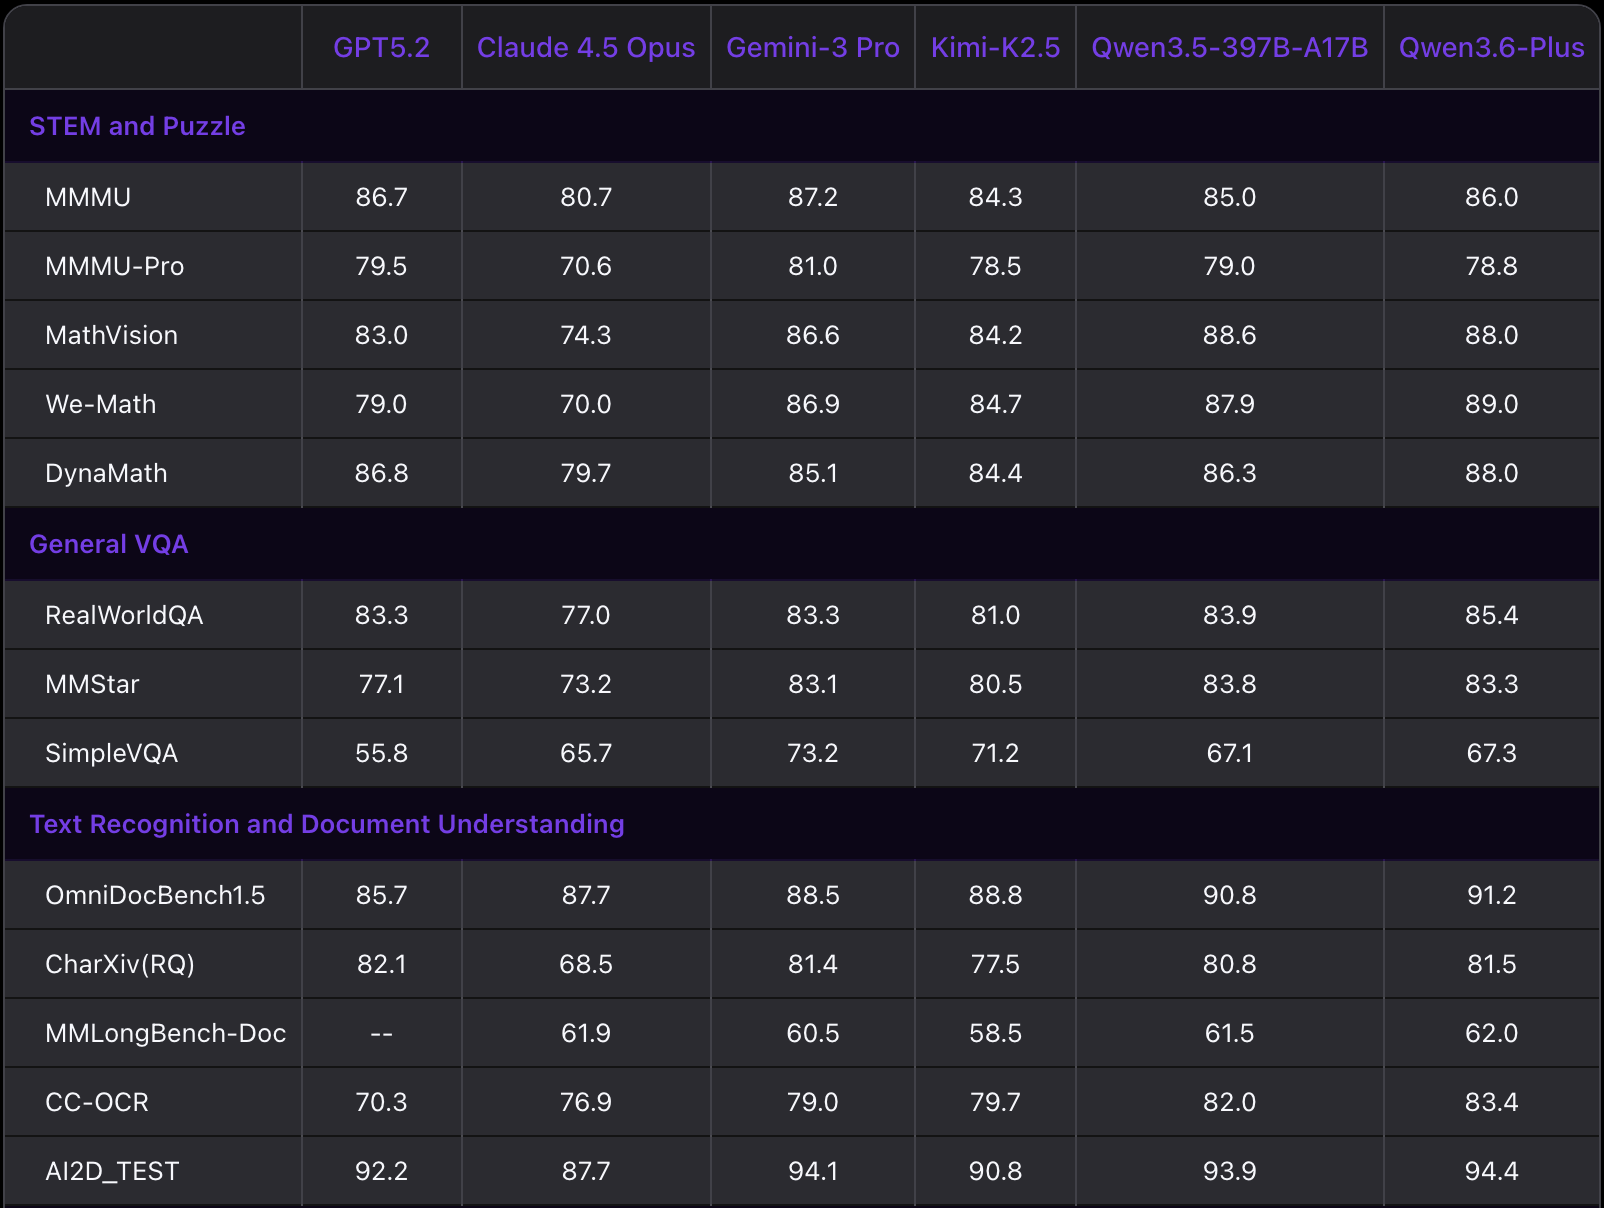Screen dimensions: 1604x1208
Task: Click Claude 4.5 Opus MathVision score 74.3
Action: click(586, 335)
